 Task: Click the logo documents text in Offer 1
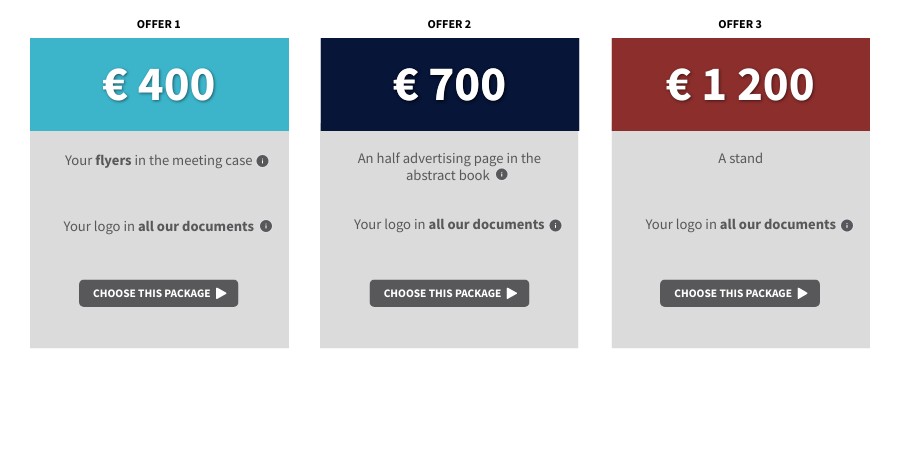pyautogui.click(x=158, y=226)
